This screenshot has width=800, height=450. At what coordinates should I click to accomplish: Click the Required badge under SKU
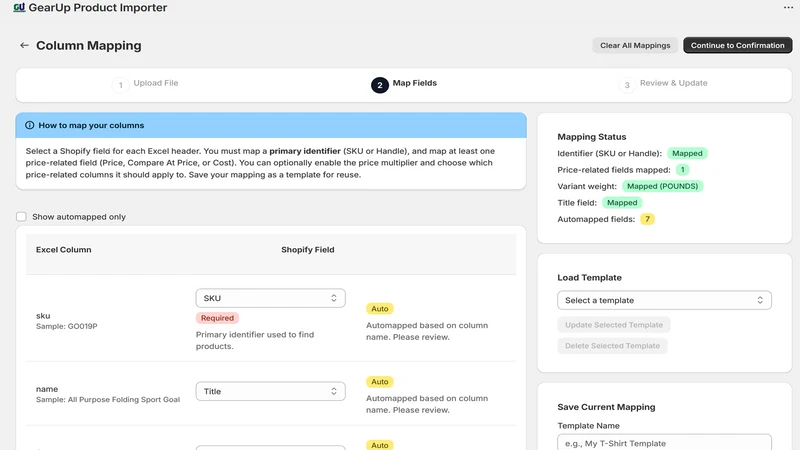click(217, 318)
